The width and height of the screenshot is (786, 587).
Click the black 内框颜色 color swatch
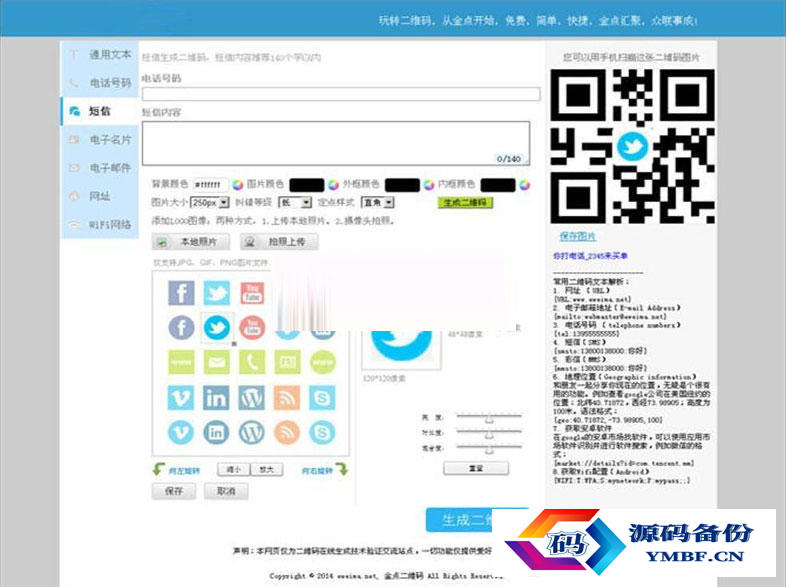coord(498,185)
